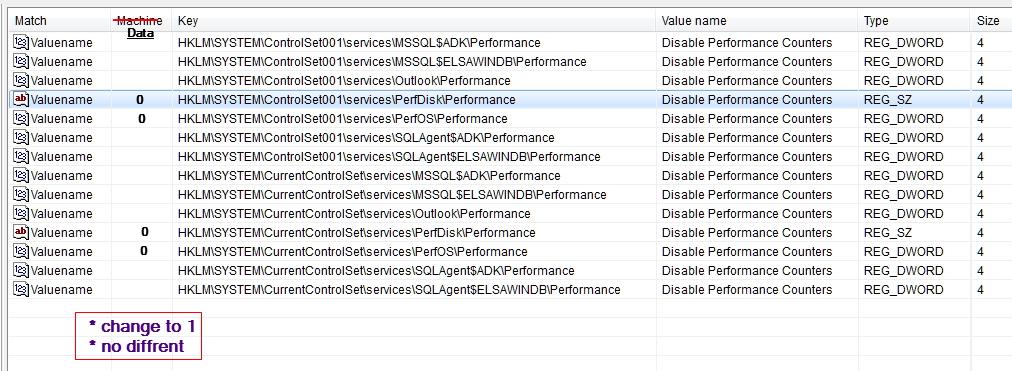Image resolution: width=1012 pixels, height=371 pixels.
Task: Click REG_SZ type in CurrentControlSet PerfDisk row
Action: 888,232
